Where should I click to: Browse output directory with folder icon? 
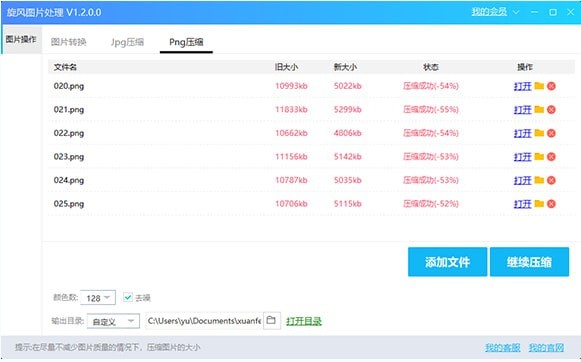272,321
